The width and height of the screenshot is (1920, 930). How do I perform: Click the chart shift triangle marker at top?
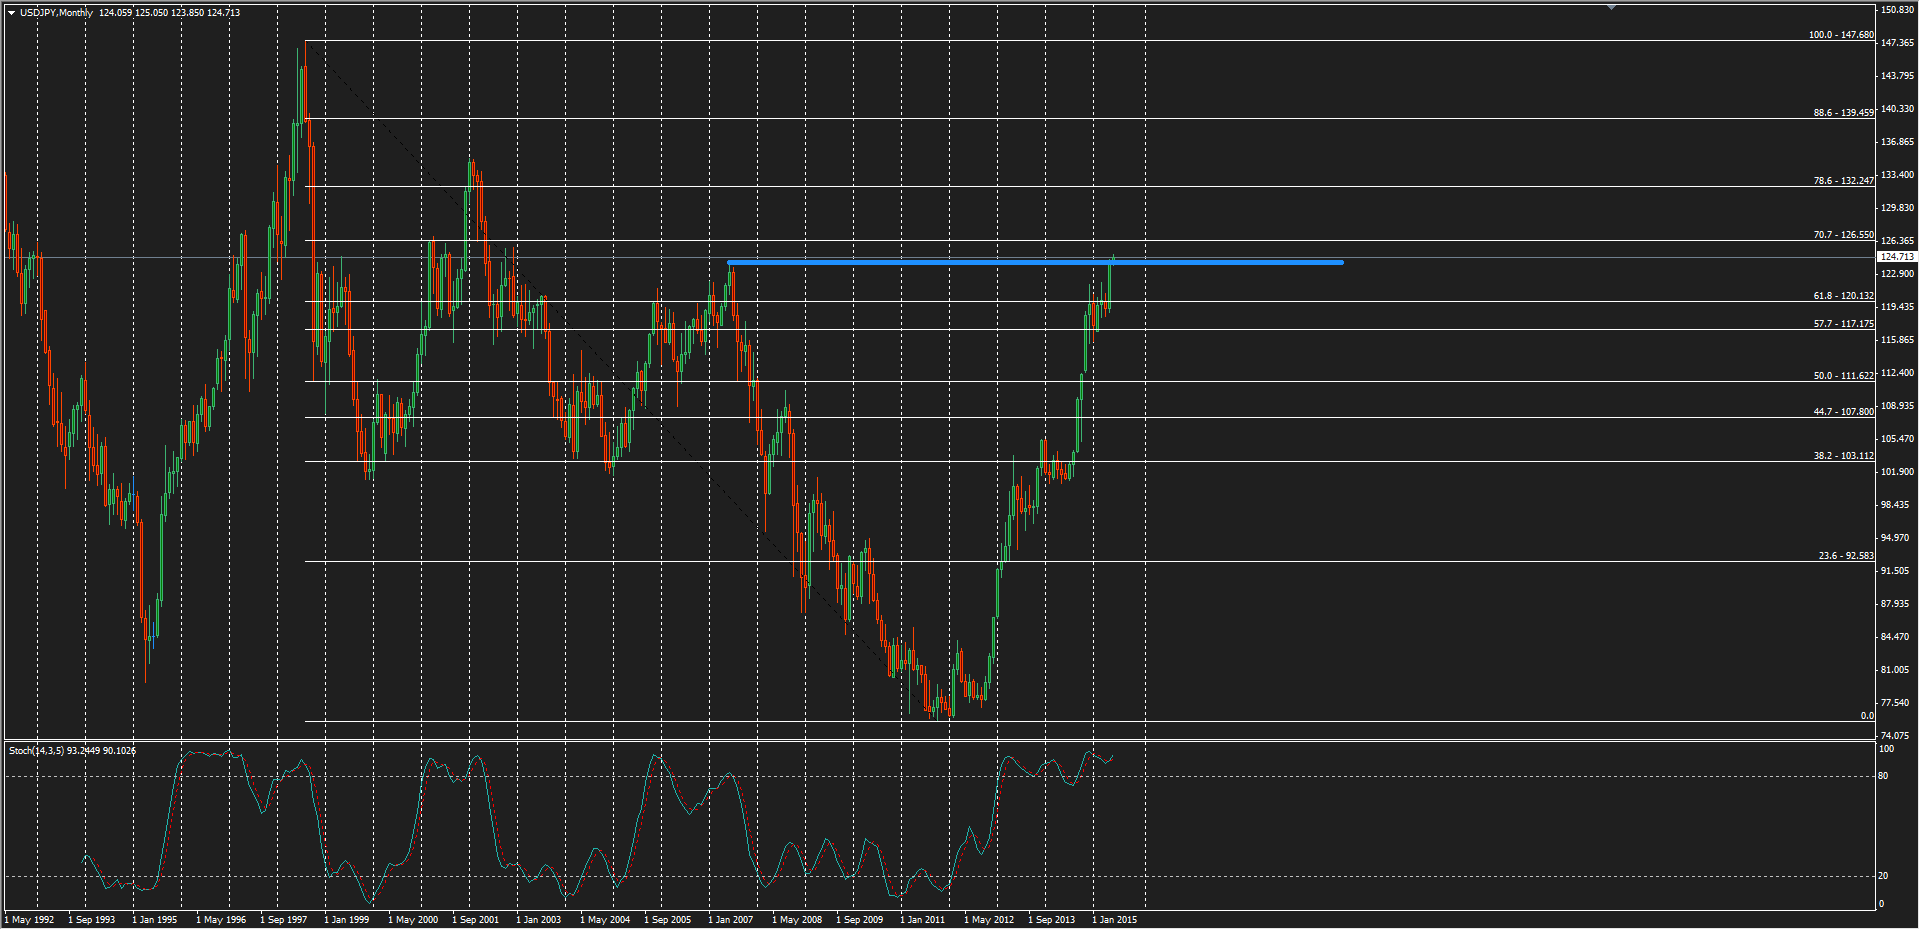[1611, 7]
